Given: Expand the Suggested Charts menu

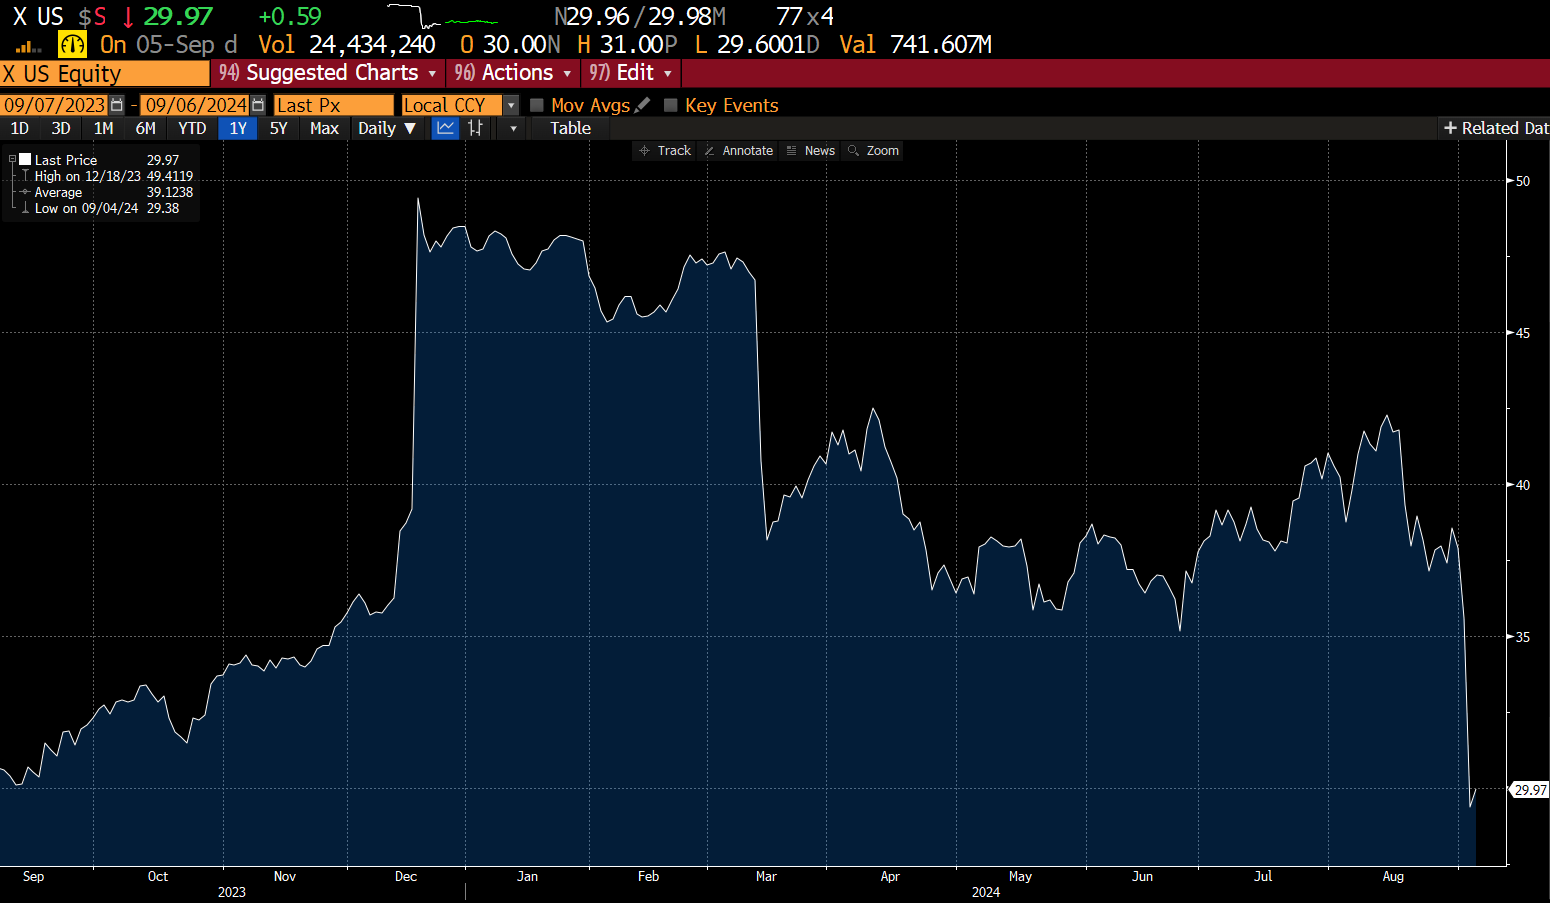Looking at the screenshot, I should (328, 73).
